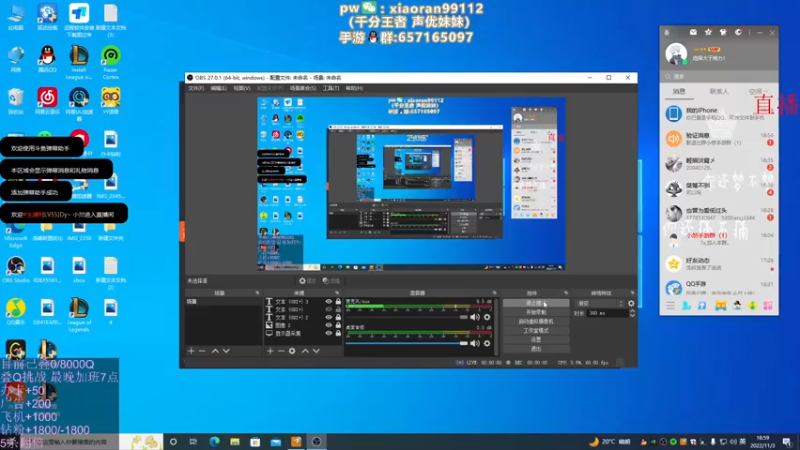Open OBS 设置 settings button
Image resolution: width=800 pixels, height=450 pixels.
[x=536, y=340]
